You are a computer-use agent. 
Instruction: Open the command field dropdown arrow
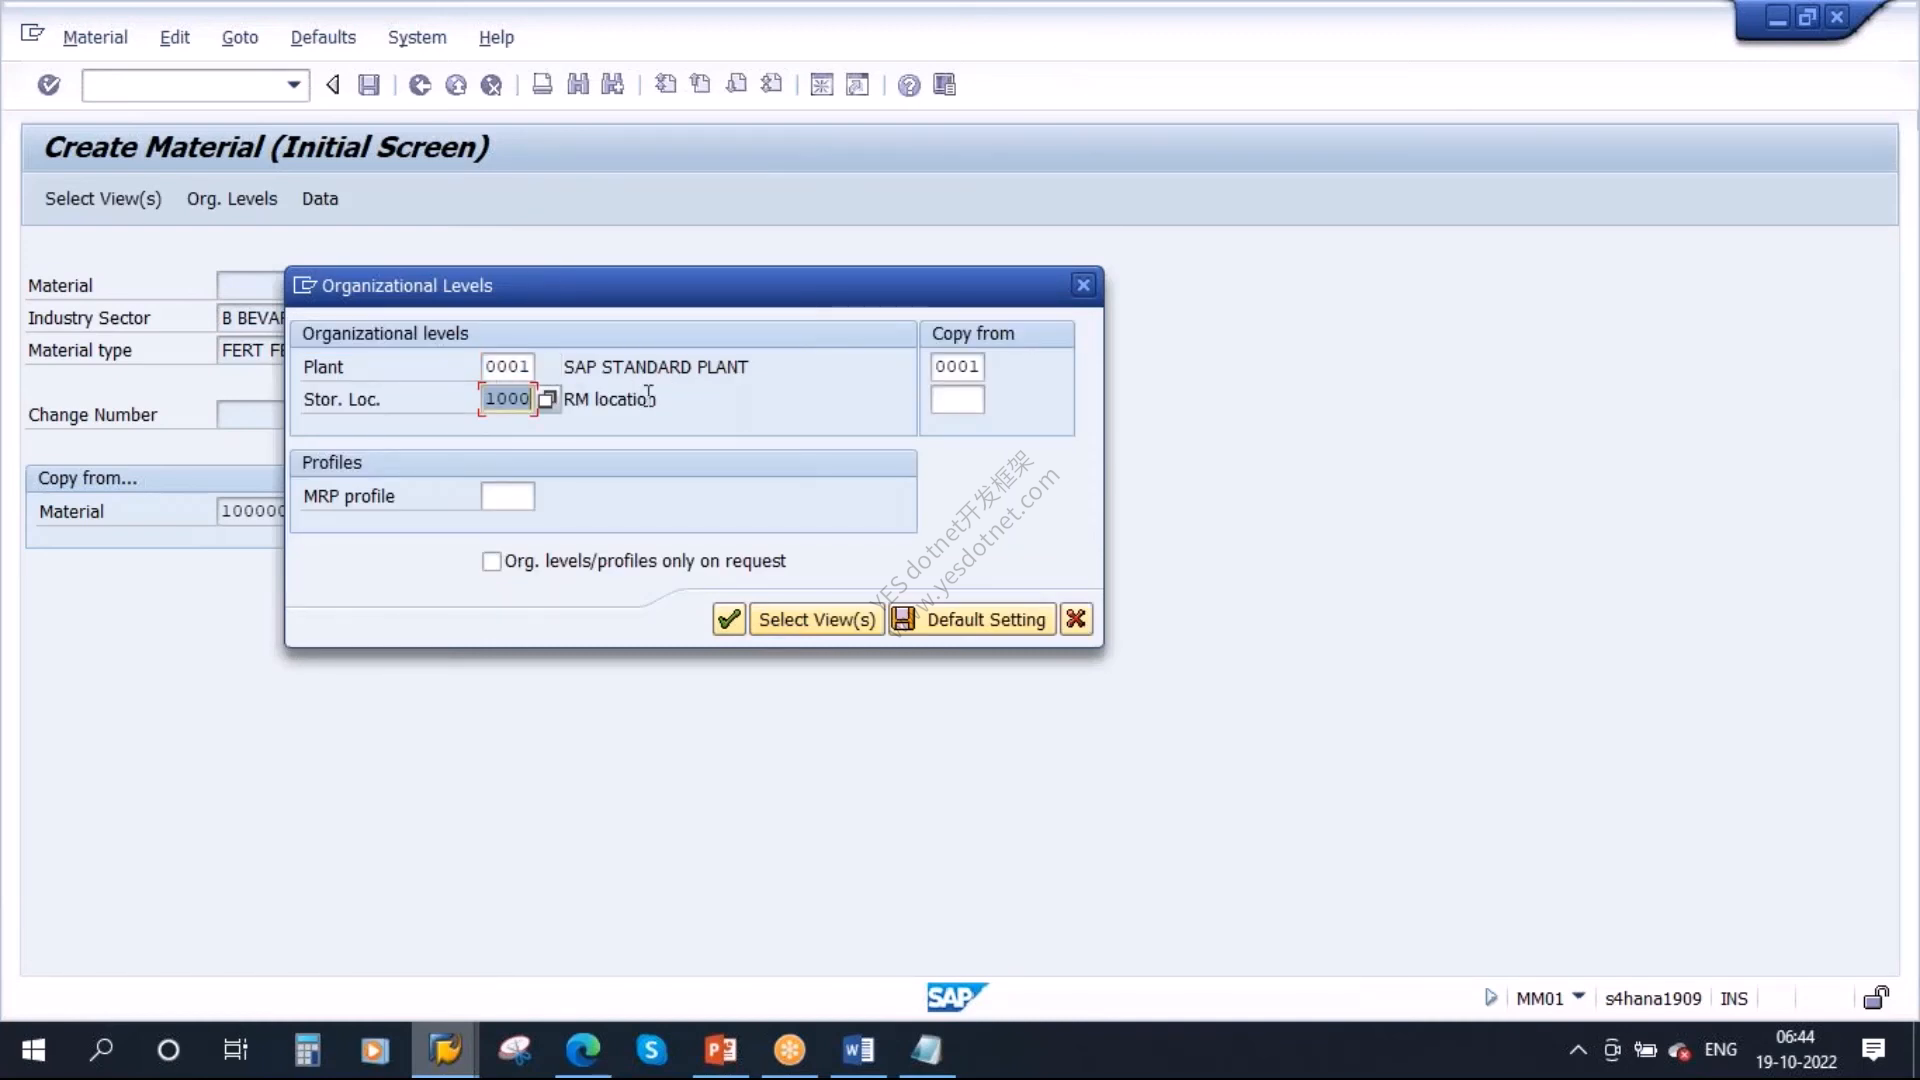pos(293,85)
